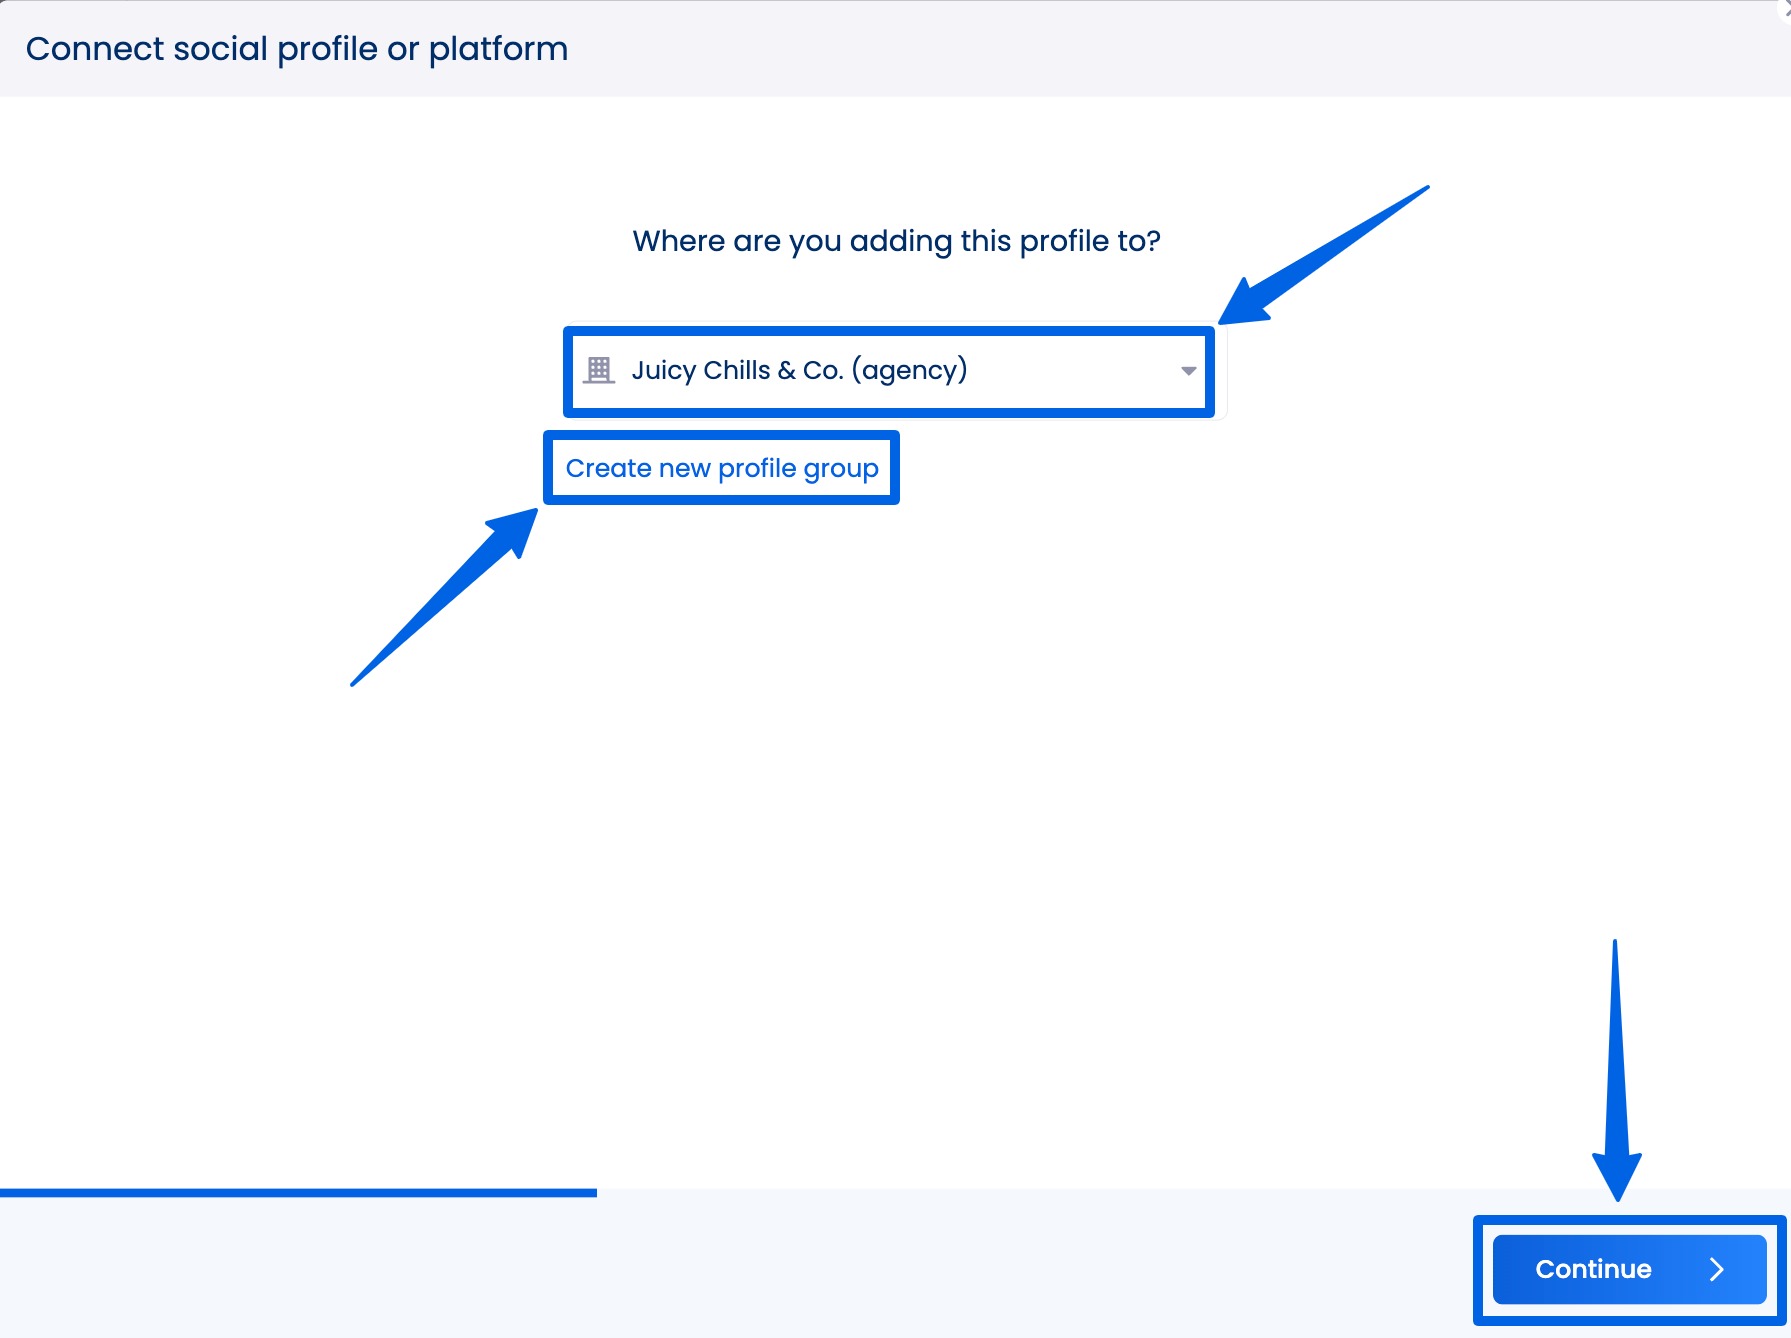Image resolution: width=1791 pixels, height=1338 pixels.
Task: Click the word 'Continue' on the button
Action: point(1593,1269)
